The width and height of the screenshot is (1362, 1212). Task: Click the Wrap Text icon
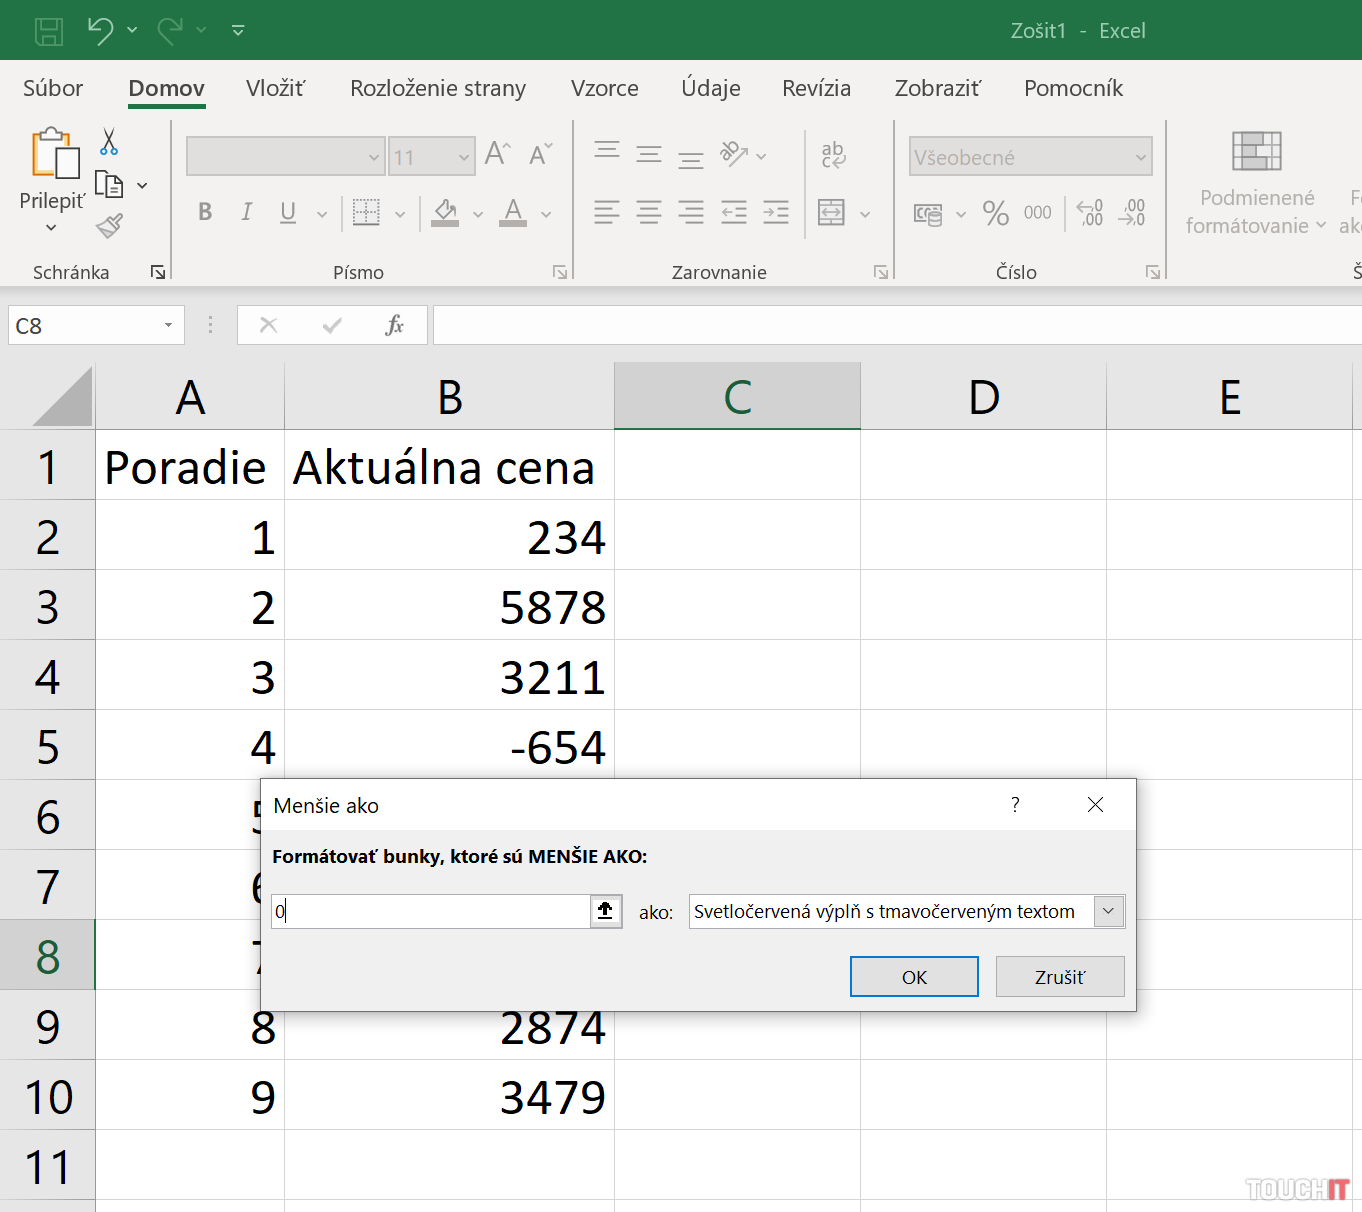[x=833, y=154]
